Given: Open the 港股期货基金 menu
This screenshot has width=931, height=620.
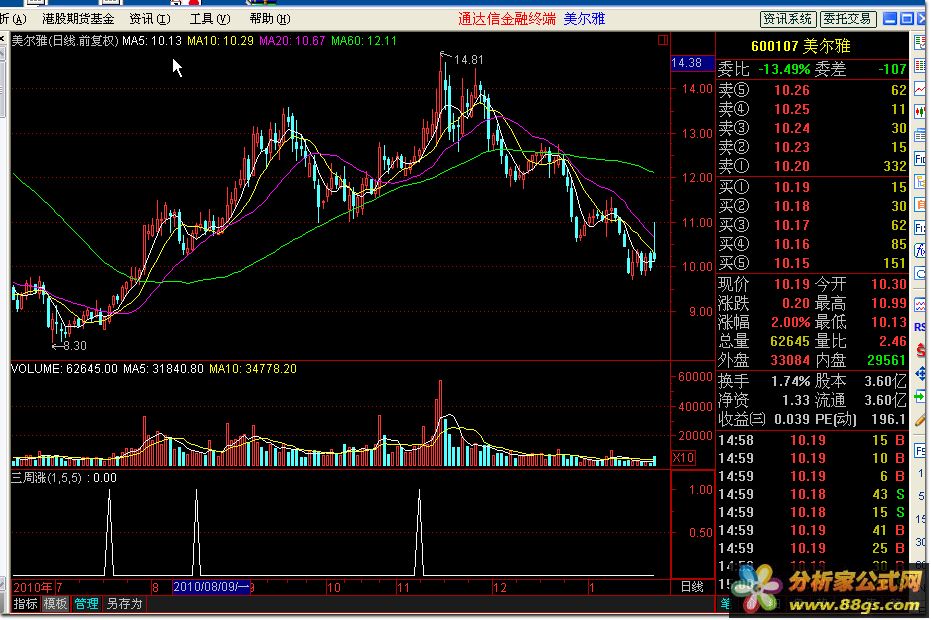Looking at the screenshot, I should click(78, 19).
